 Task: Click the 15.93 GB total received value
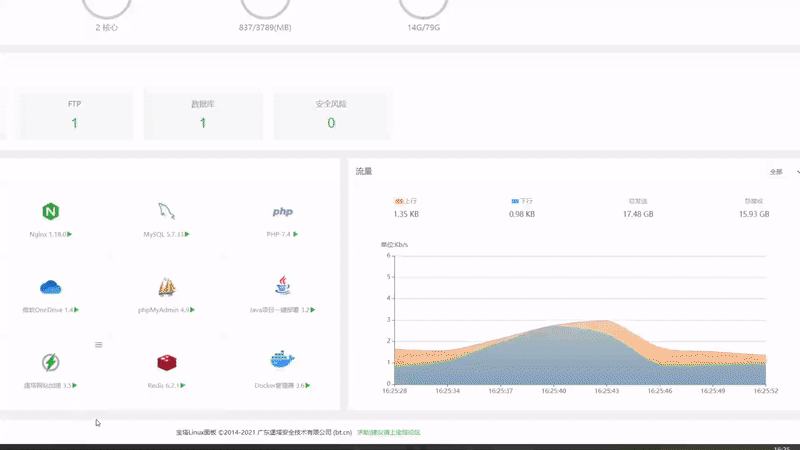click(x=754, y=214)
